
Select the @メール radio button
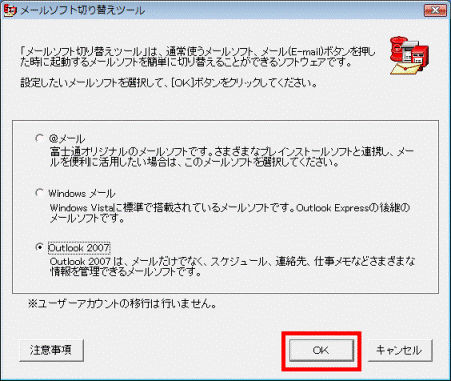click(x=39, y=138)
